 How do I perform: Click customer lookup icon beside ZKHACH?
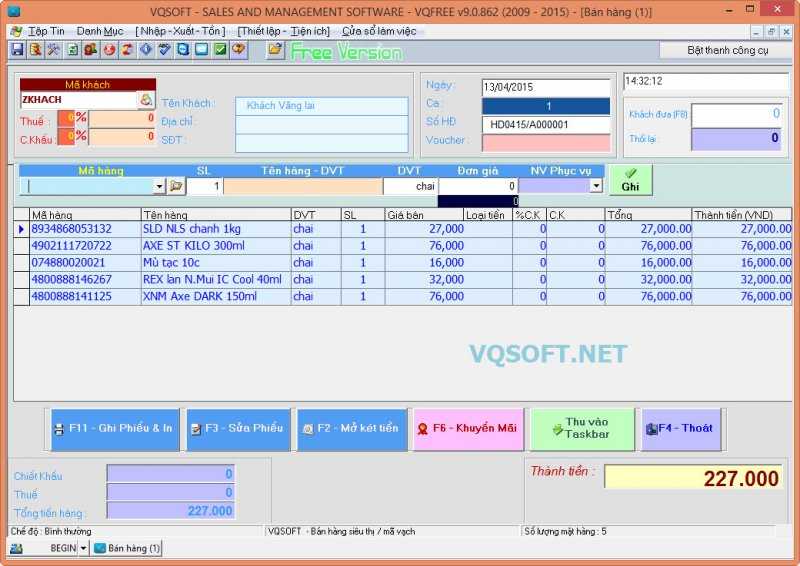tap(146, 100)
